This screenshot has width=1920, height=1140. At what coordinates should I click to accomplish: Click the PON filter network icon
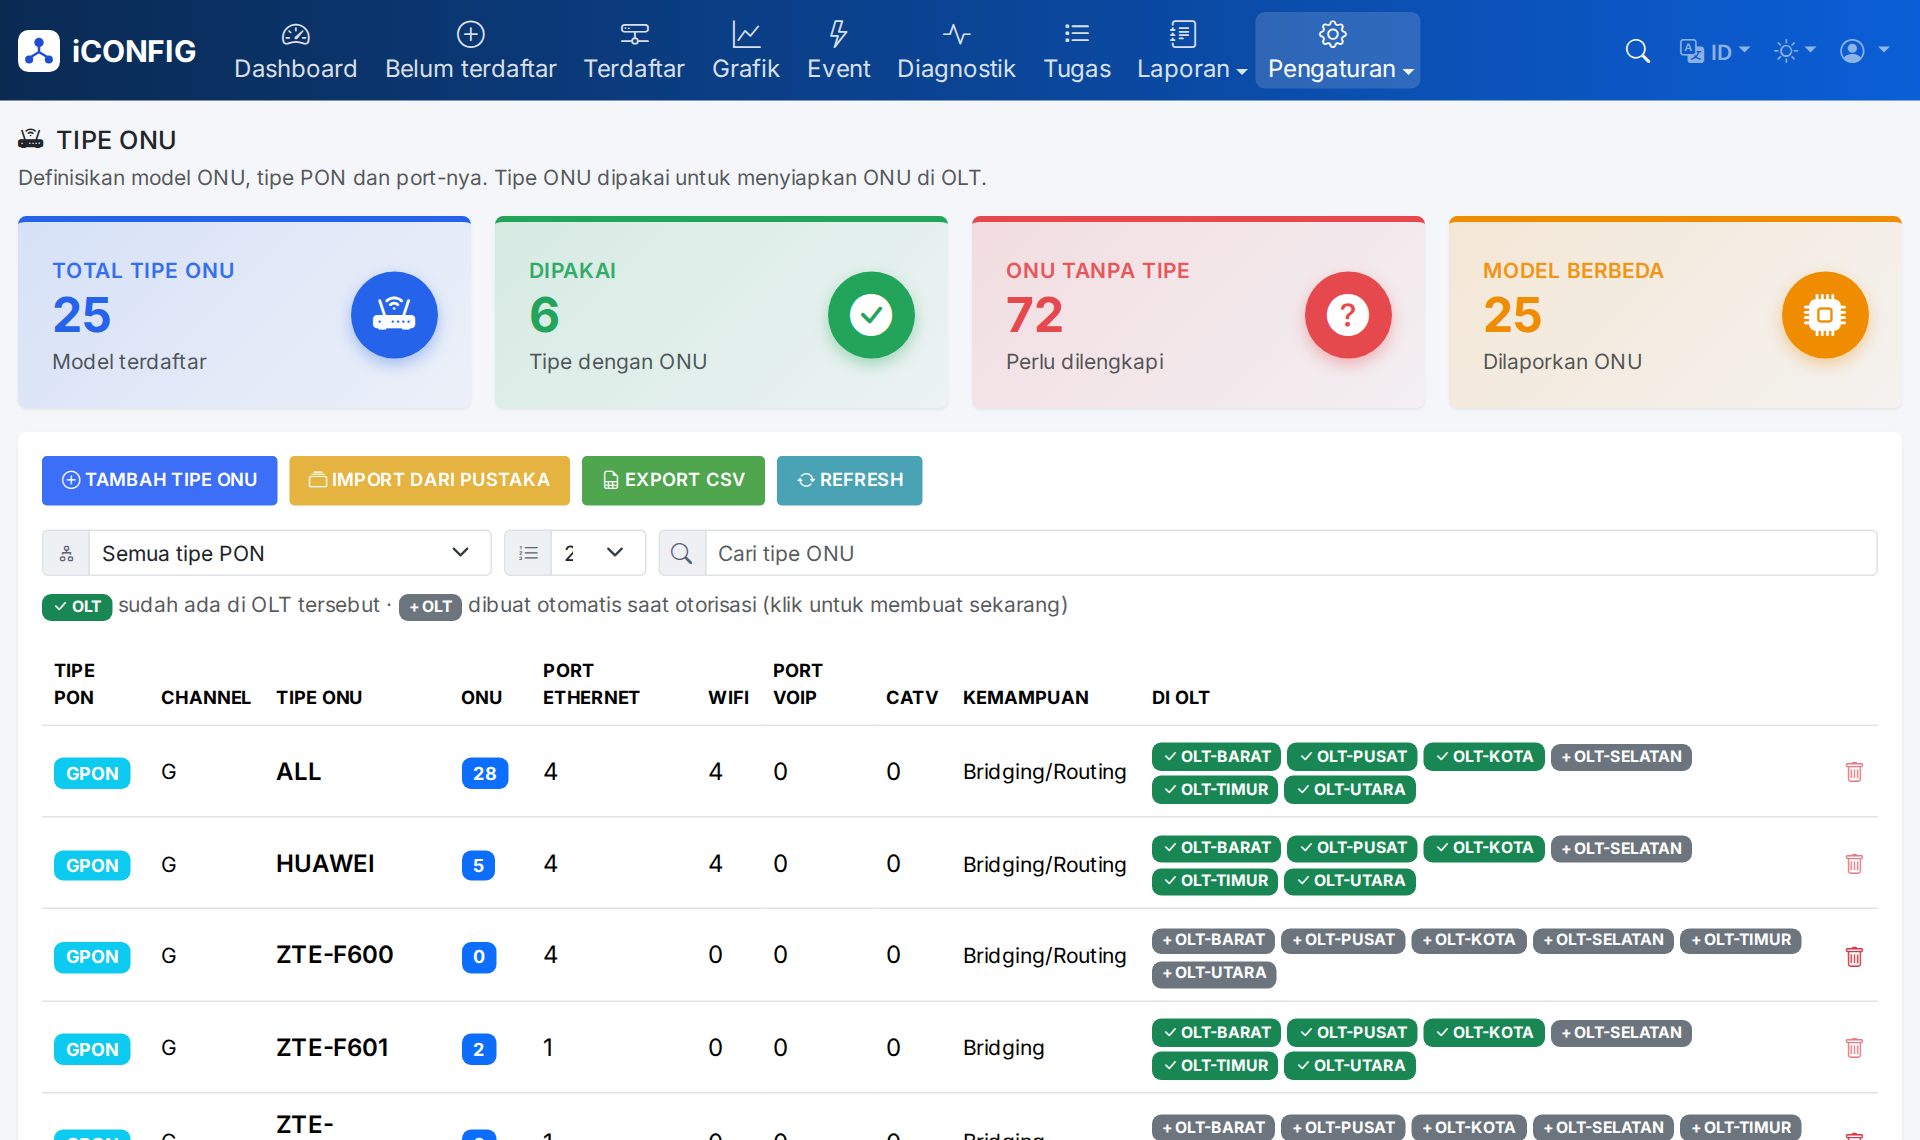tap(66, 553)
